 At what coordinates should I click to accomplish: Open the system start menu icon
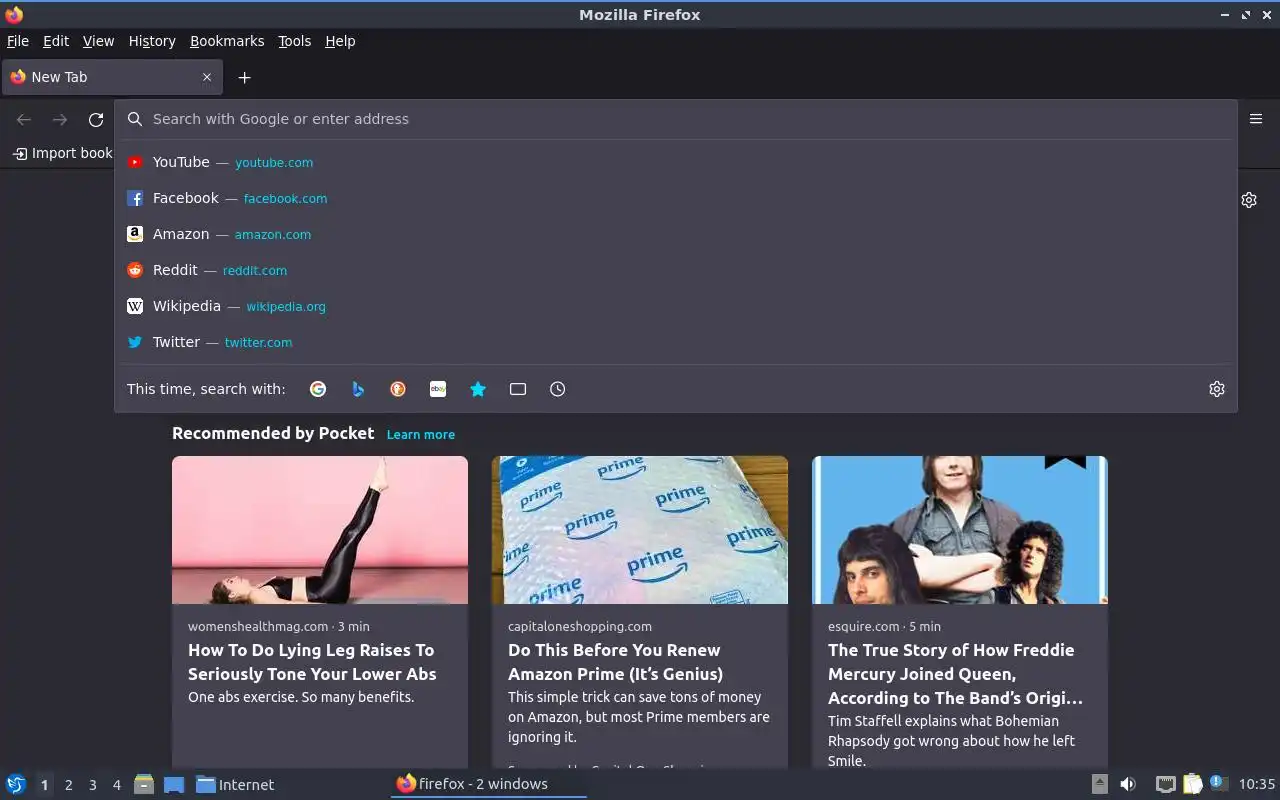coord(16,784)
